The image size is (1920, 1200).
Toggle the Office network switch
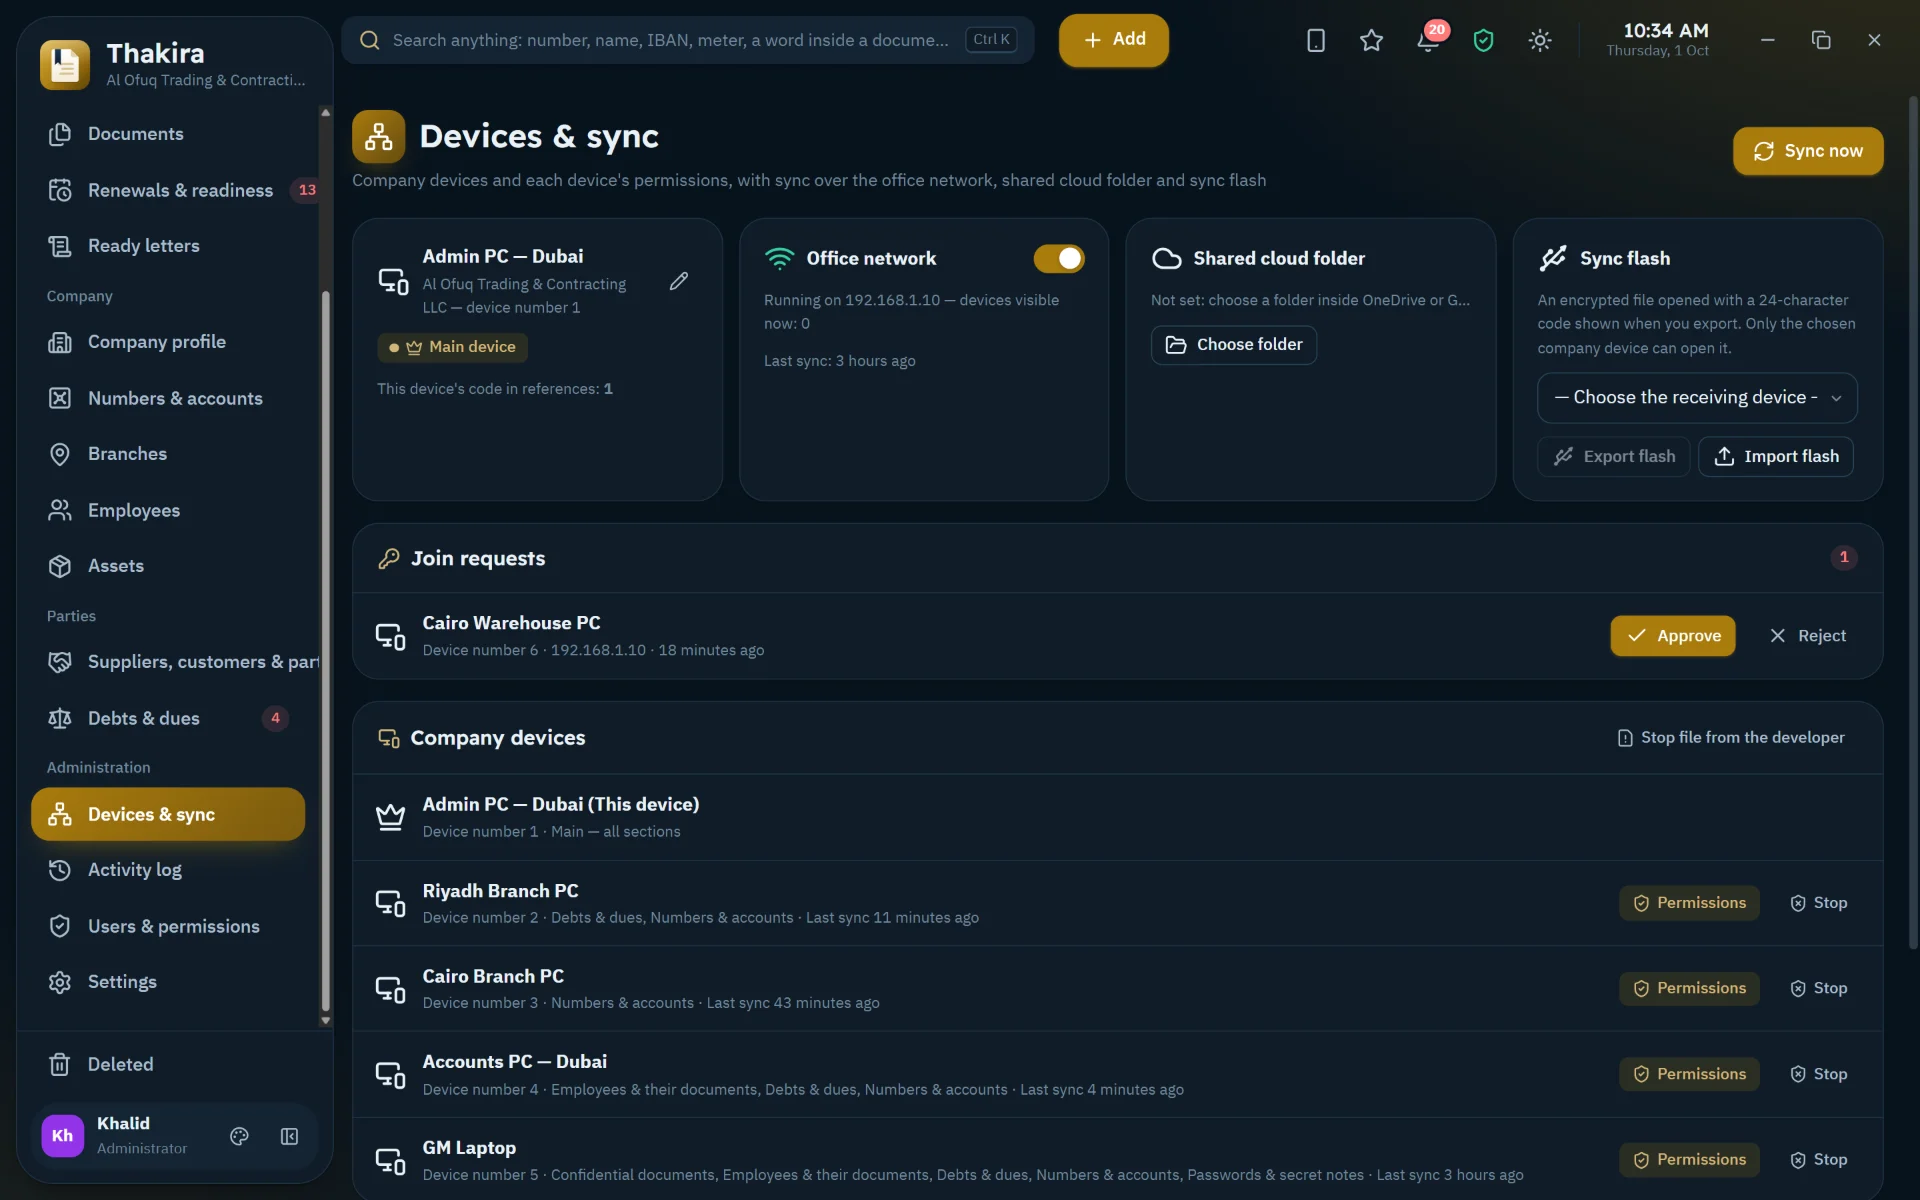click(1058, 258)
